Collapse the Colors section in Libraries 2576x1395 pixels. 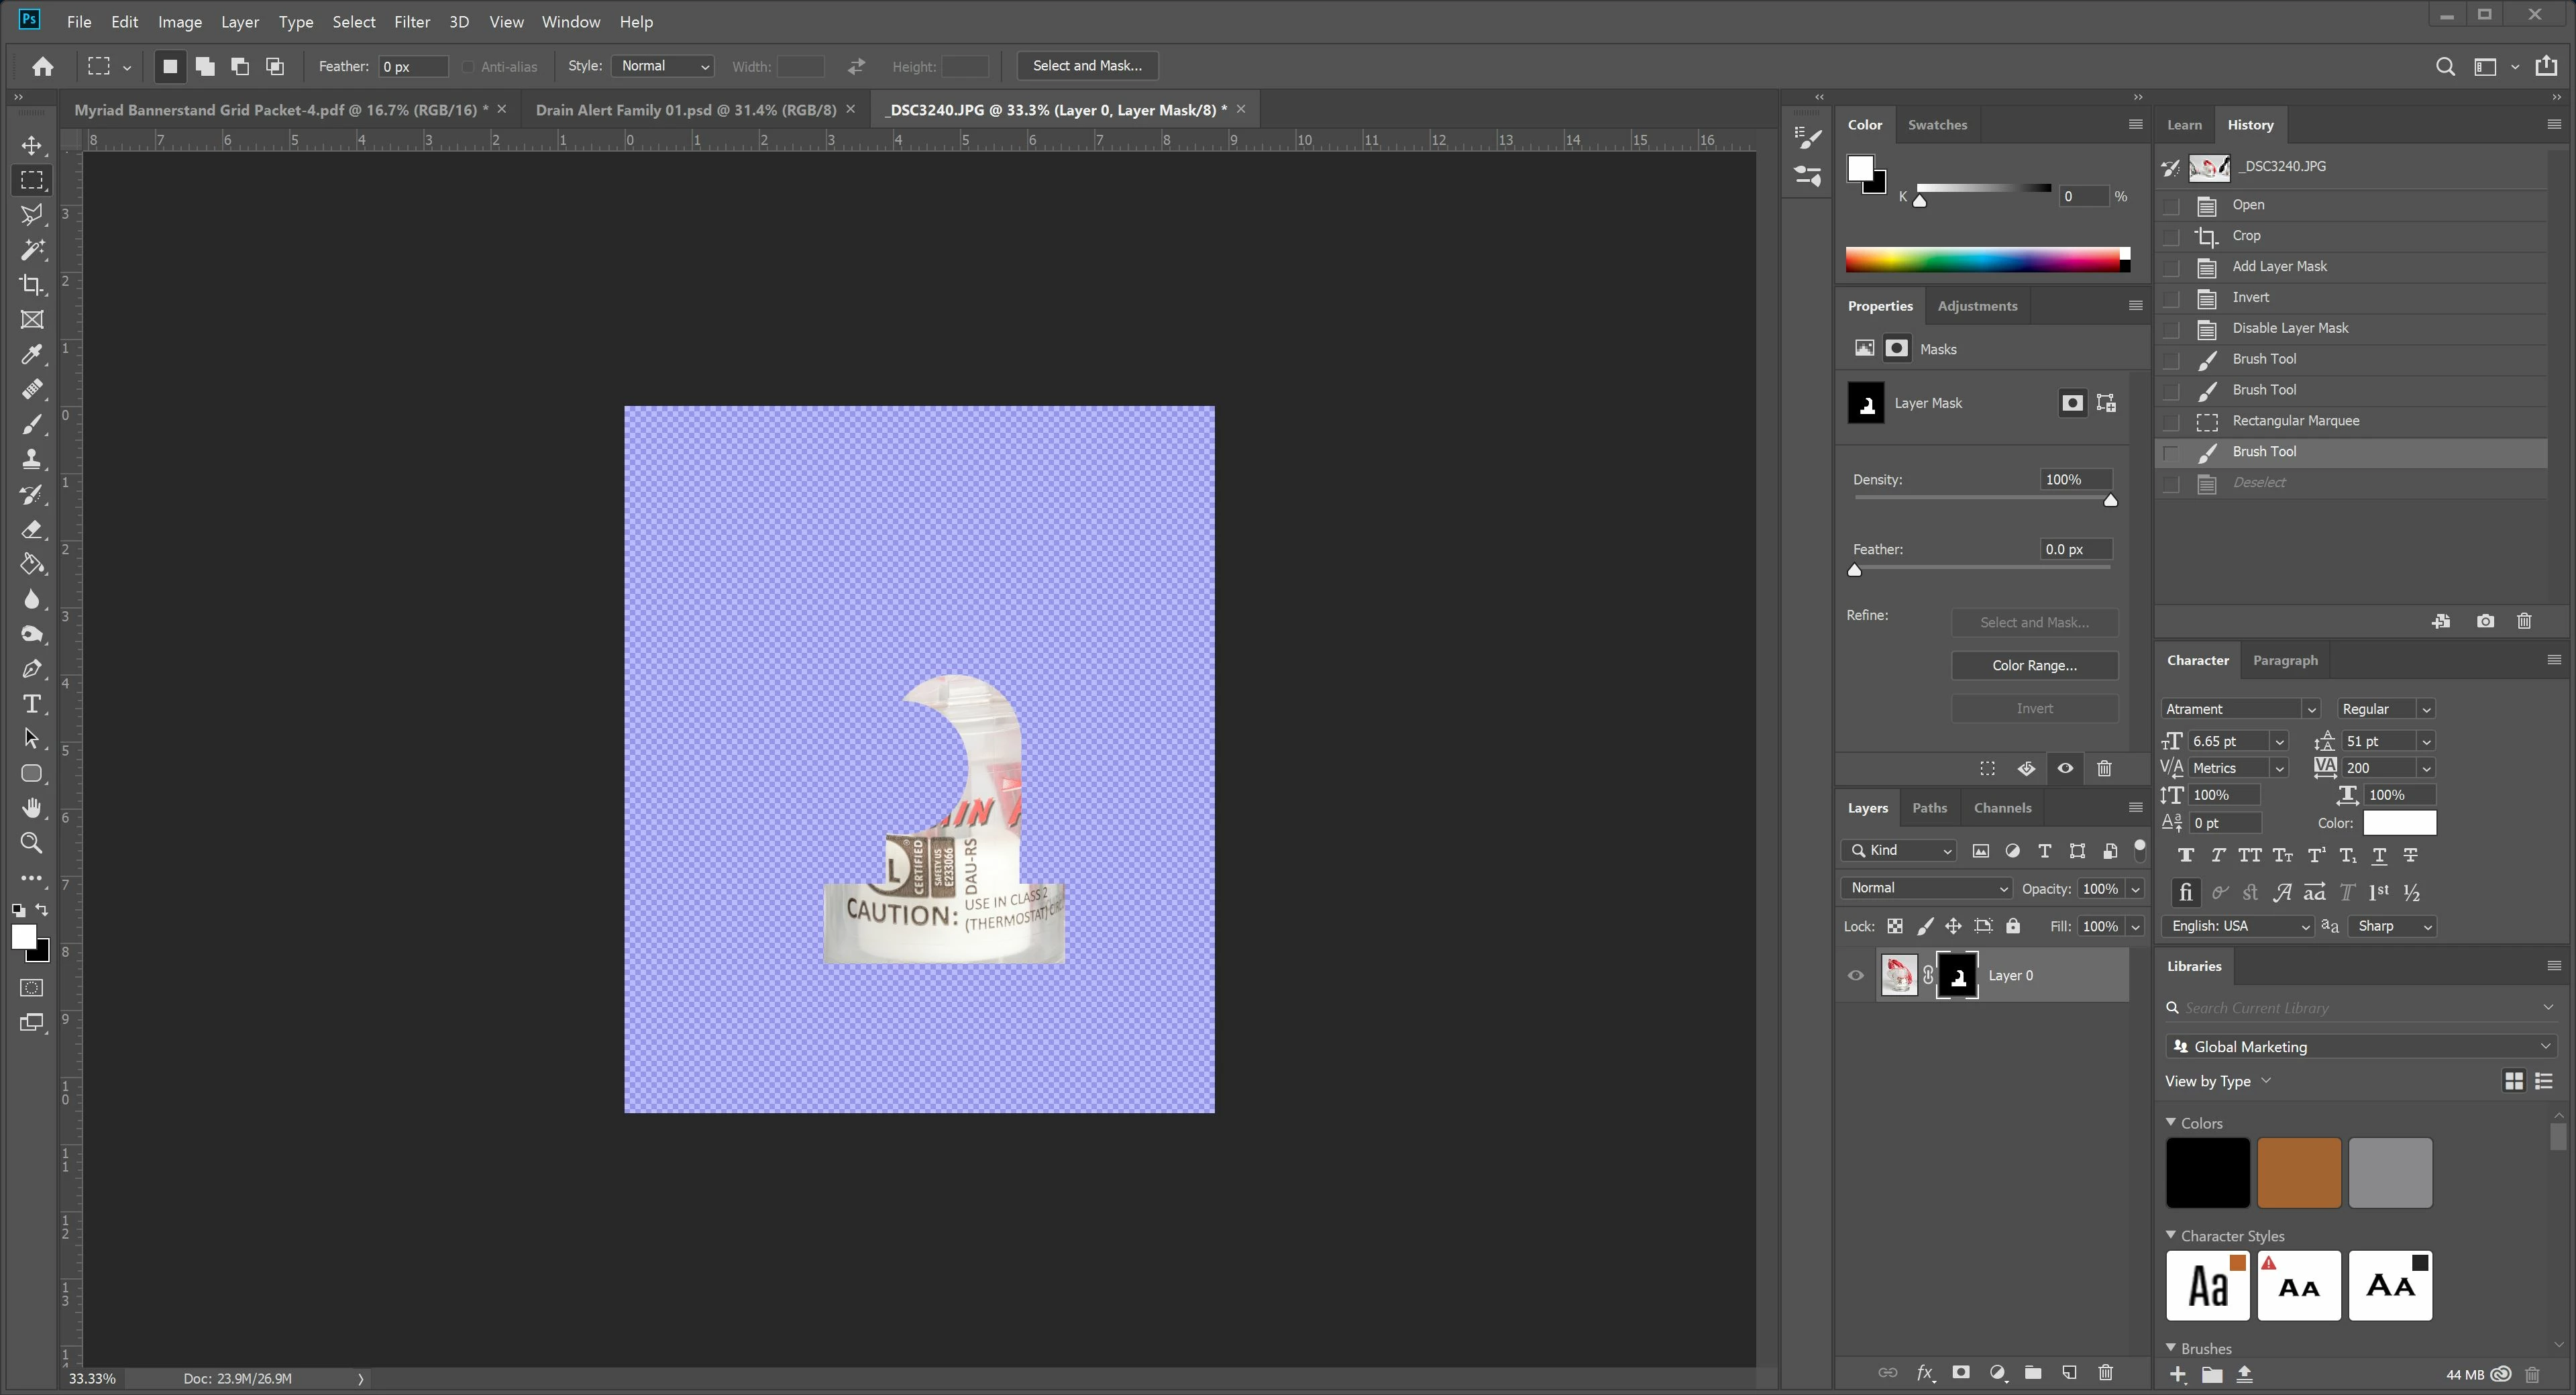[x=2171, y=1123]
